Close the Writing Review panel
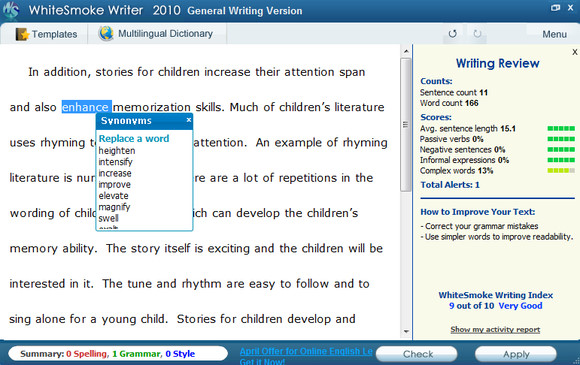 click(x=574, y=52)
